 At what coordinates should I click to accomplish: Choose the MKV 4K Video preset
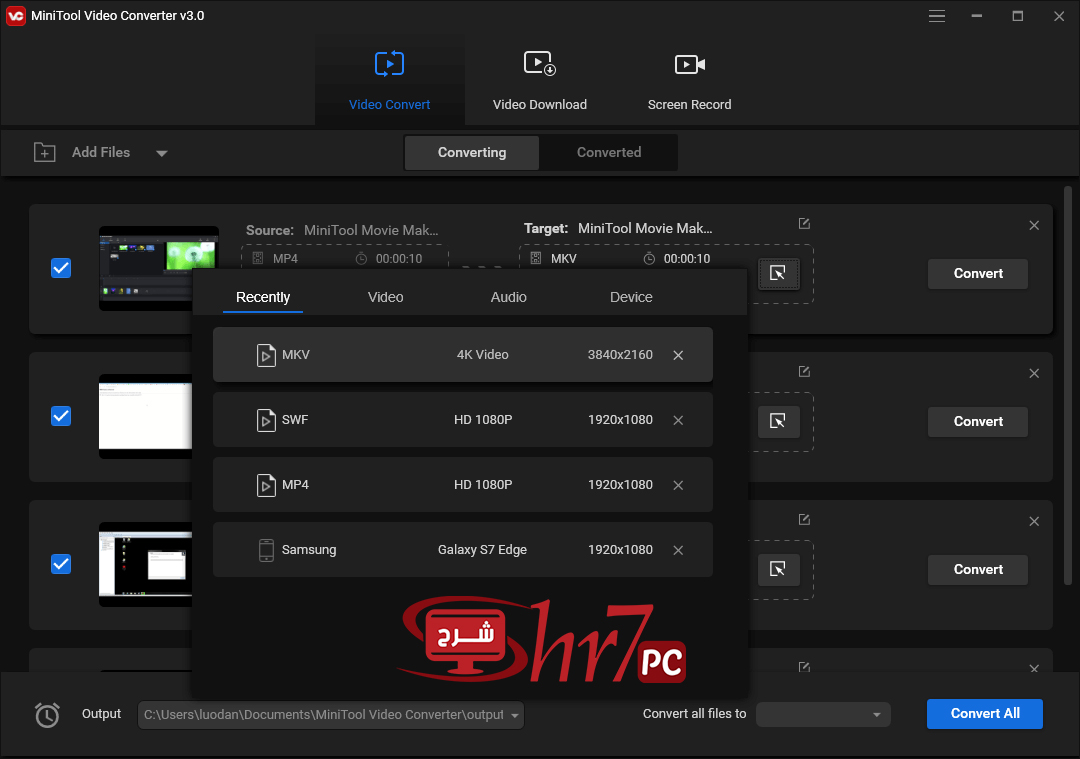click(x=463, y=355)
